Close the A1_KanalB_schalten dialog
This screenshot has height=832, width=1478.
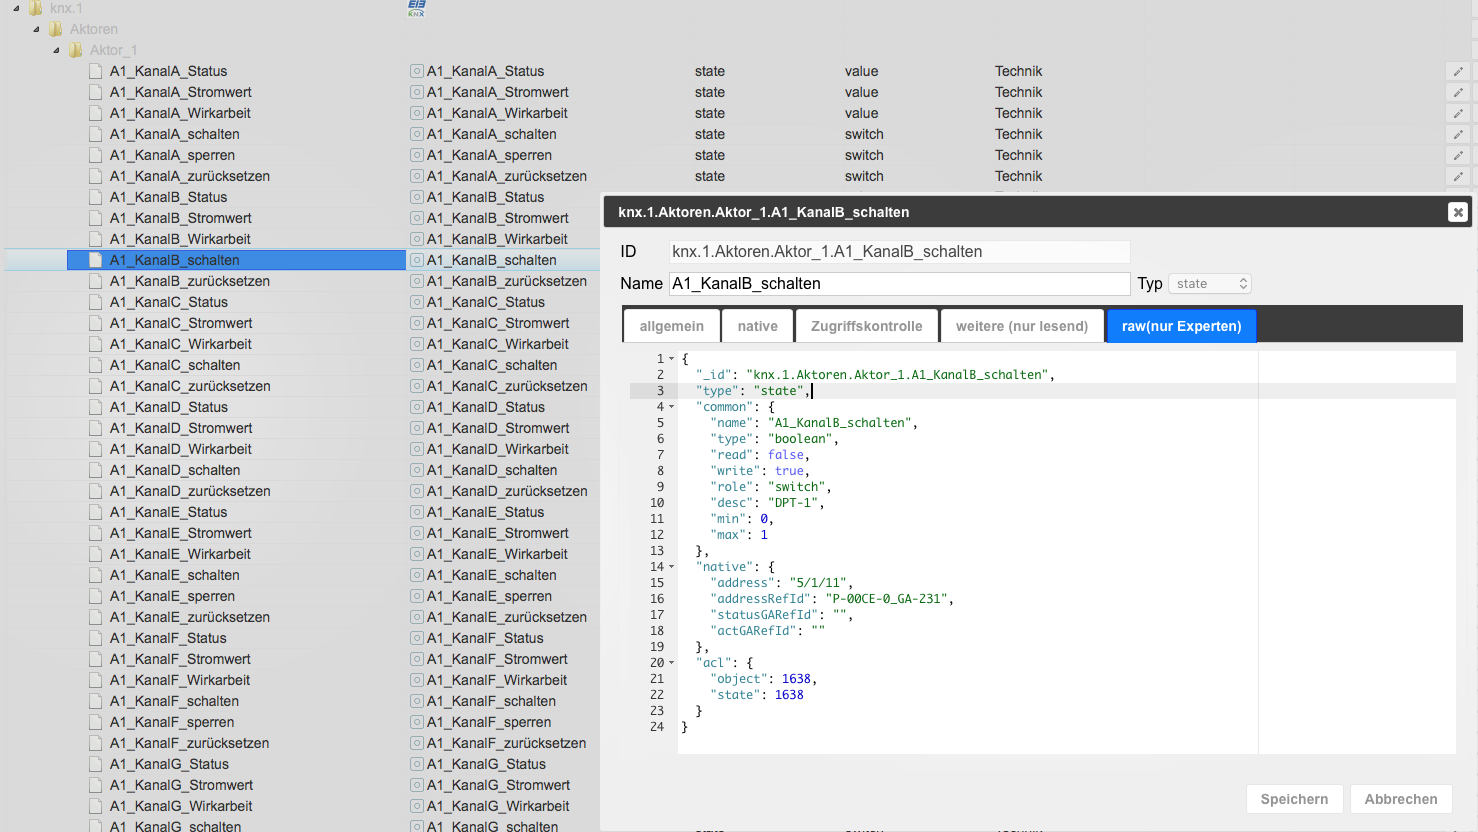1457,212
